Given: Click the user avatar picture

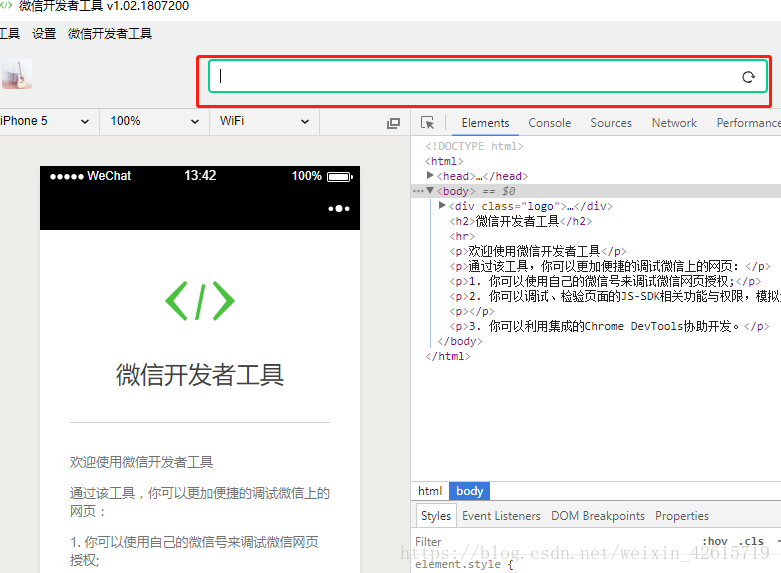Looking at the screenshot, I should [17, 74].
